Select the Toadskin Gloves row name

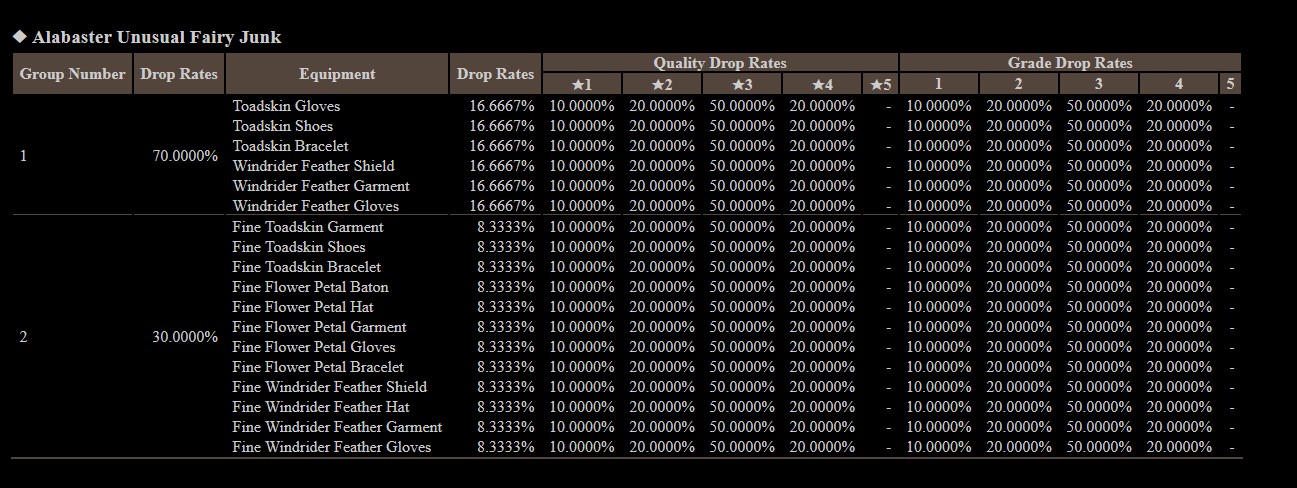(x=286, y=106)
